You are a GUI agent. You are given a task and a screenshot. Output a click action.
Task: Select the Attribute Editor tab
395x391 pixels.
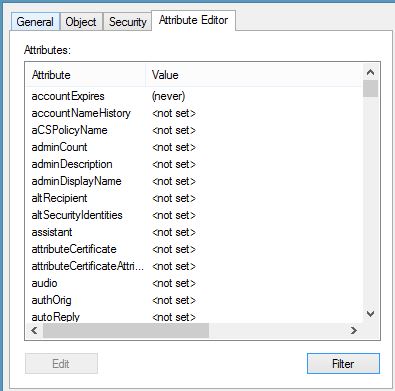(x=193, y=20)
